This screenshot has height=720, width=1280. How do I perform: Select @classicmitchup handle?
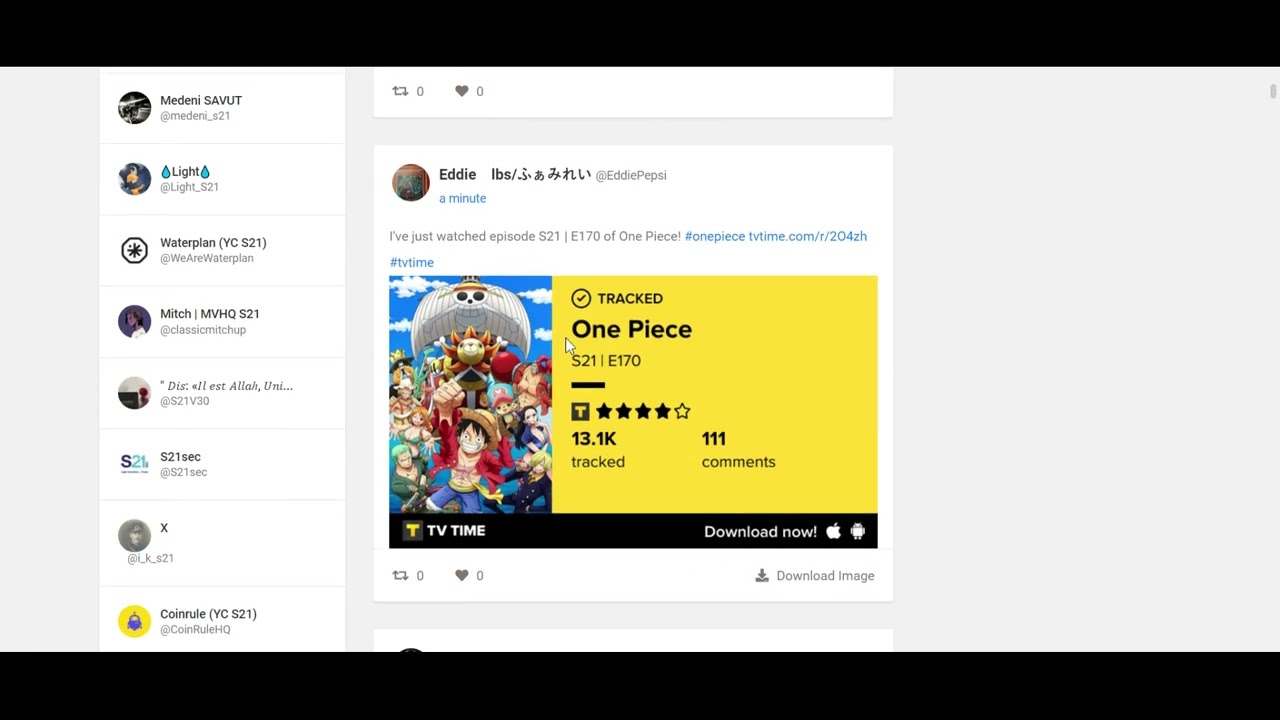[203, 330]
